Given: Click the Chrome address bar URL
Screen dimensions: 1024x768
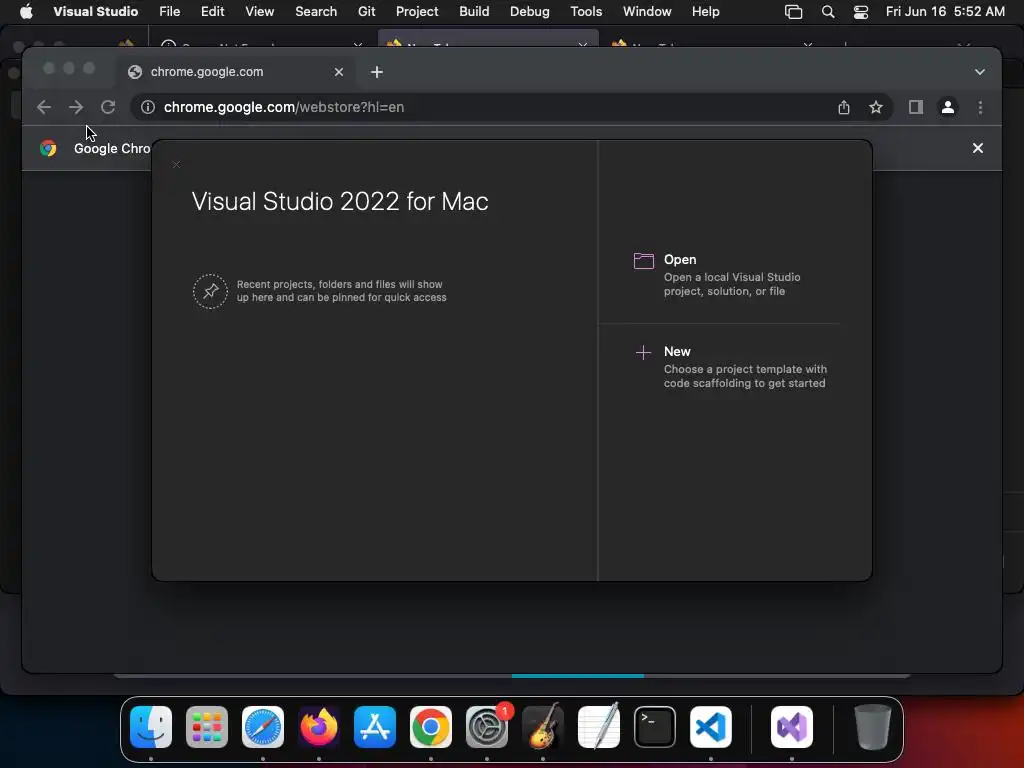Looking at the screenshot, I should pyautogui.click(x=284, y=107).
